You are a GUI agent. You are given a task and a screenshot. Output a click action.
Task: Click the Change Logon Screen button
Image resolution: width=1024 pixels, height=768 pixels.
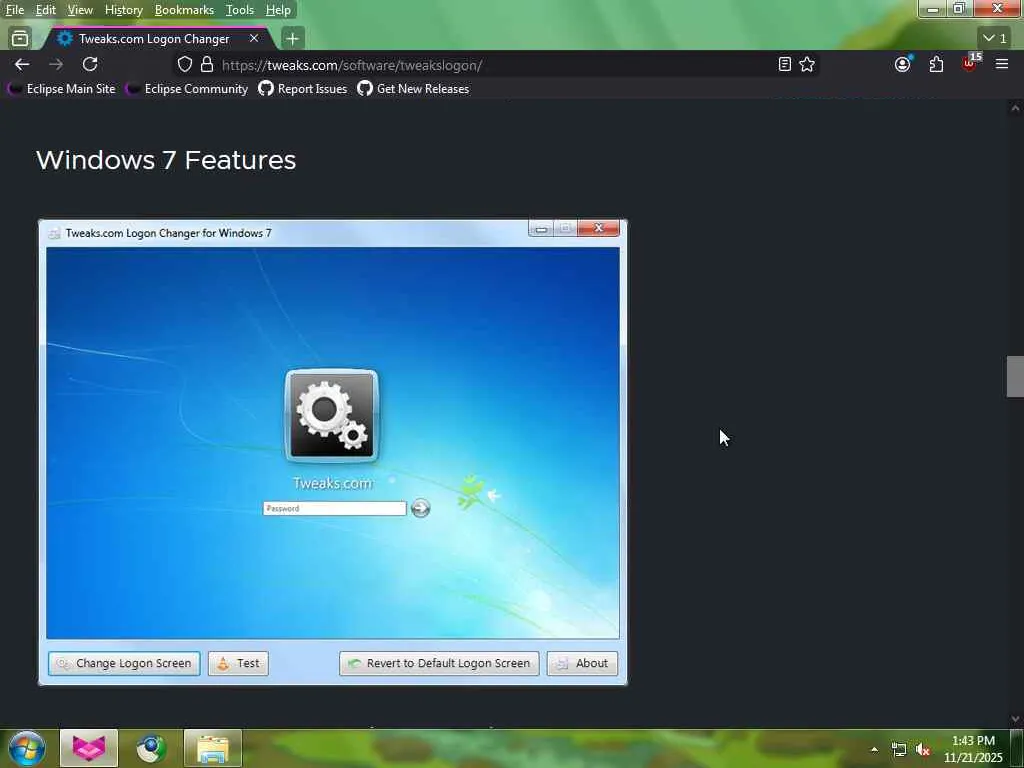point(124,664)
